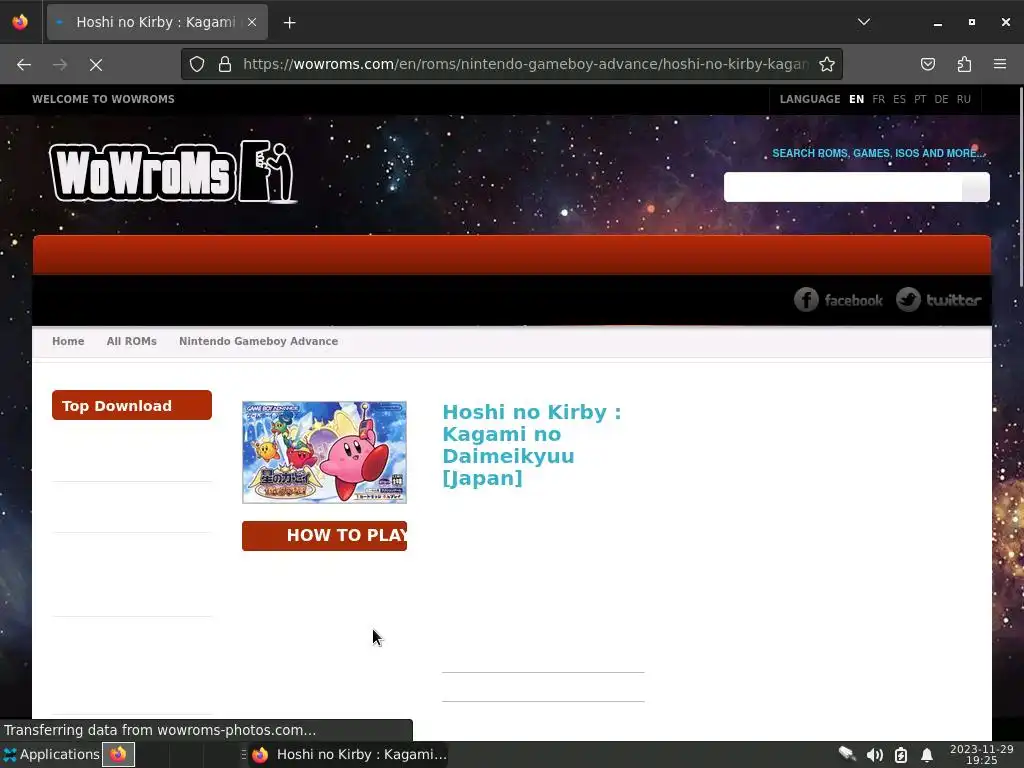Open the notifications bell icon
This screenshot has height=768, width=1024.
pyautogui.click(x=927, y=755)
